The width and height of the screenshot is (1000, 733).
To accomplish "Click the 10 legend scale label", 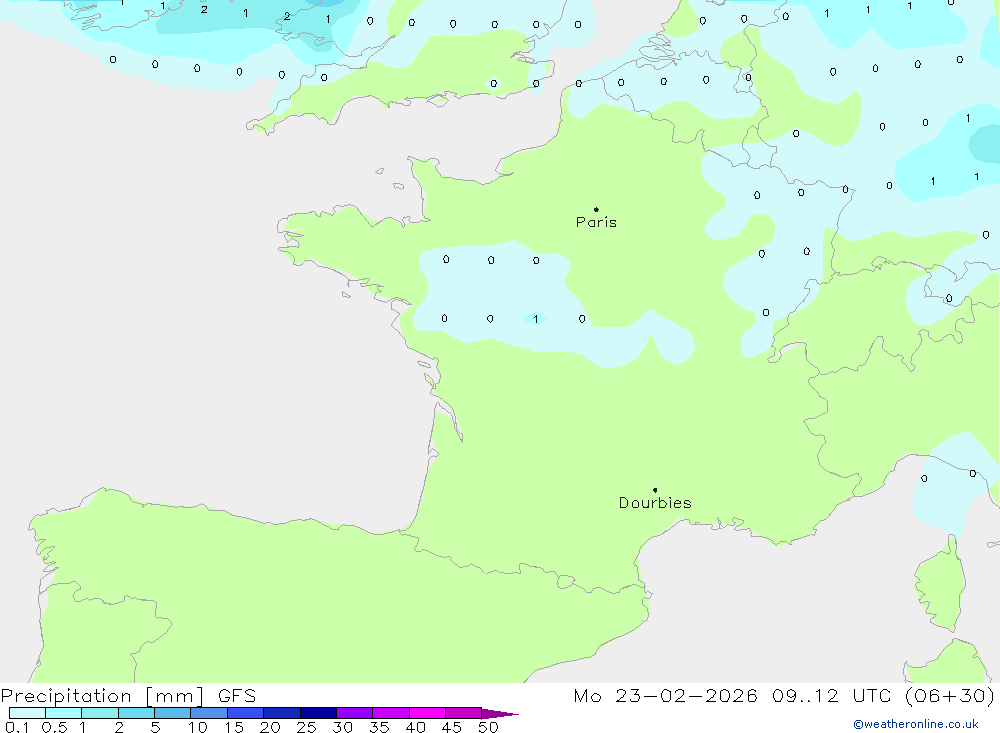I will (x=198, y=727).
